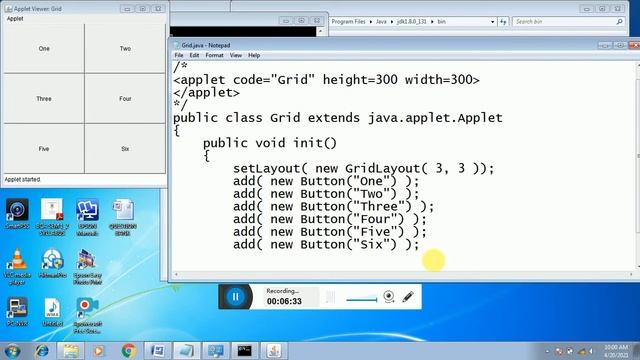This screenshot has width=640, height=360.
Task: Open the Windows Start menu
Action: pos(12,351)
